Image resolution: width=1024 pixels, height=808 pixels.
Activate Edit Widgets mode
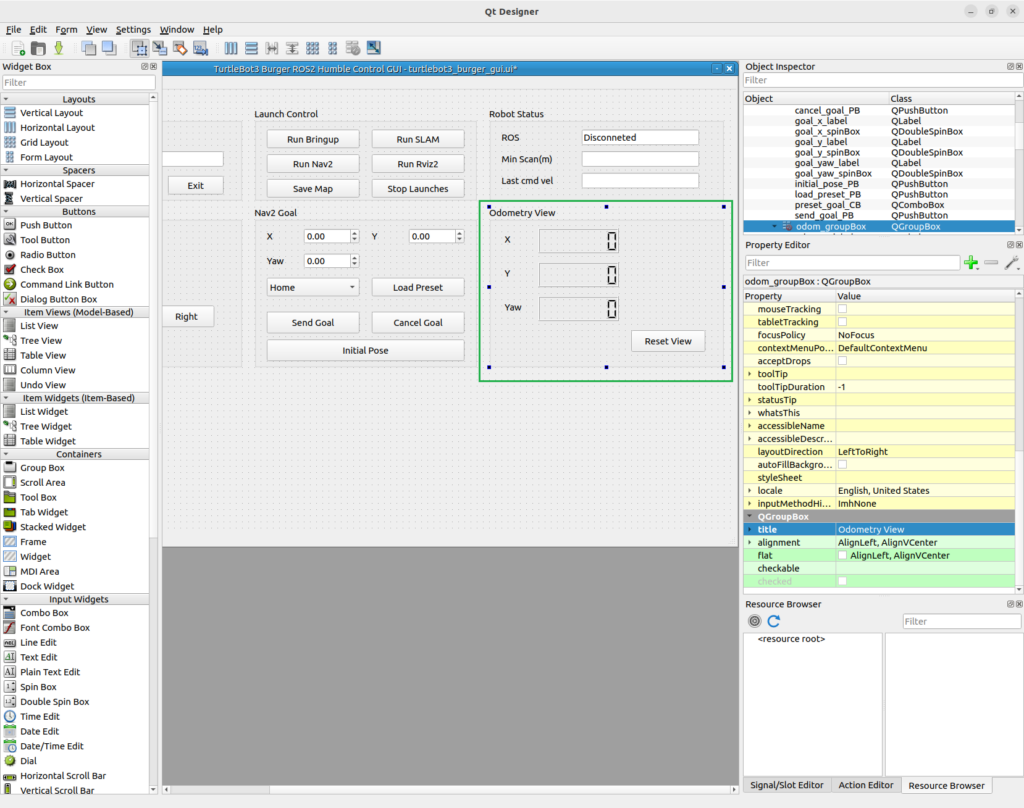[139, 48]
